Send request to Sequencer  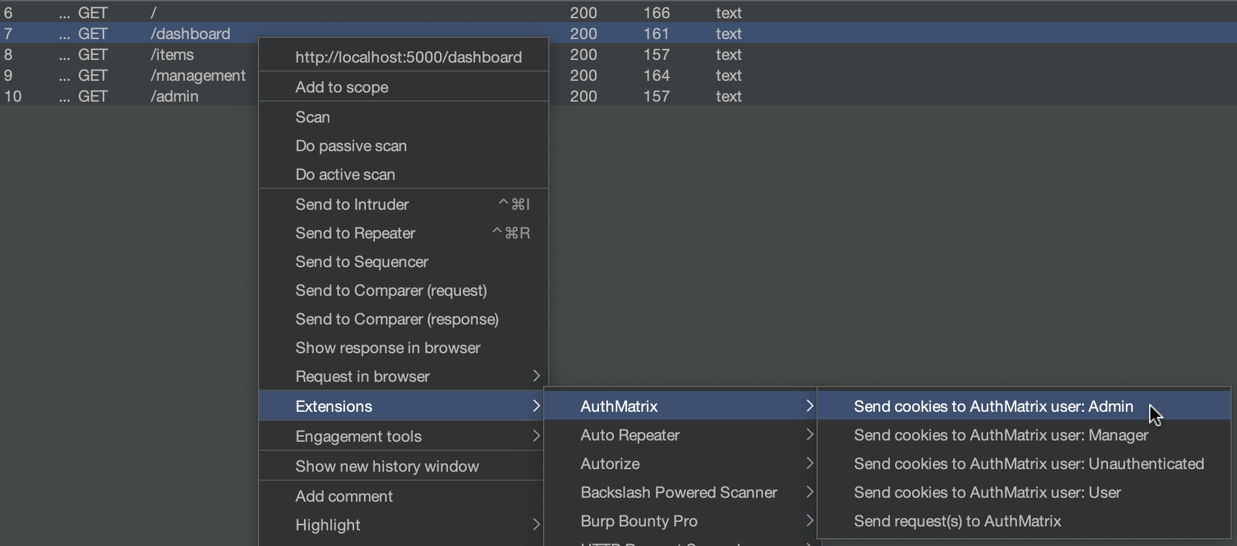(x=403, y=262)
